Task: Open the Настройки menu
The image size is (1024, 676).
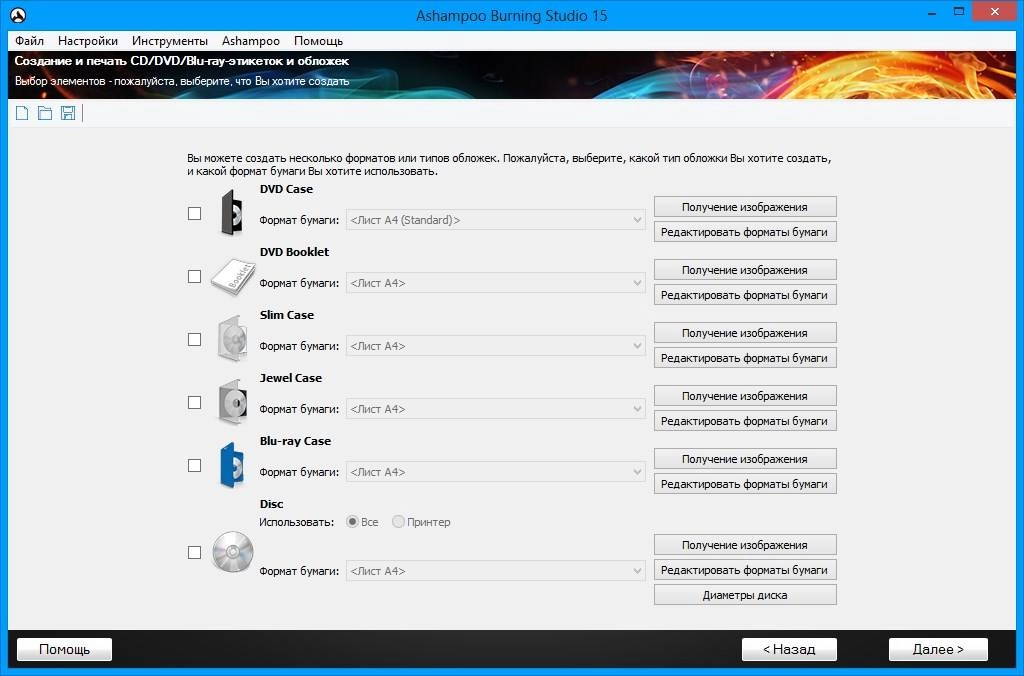Action: tap(88, 40)
